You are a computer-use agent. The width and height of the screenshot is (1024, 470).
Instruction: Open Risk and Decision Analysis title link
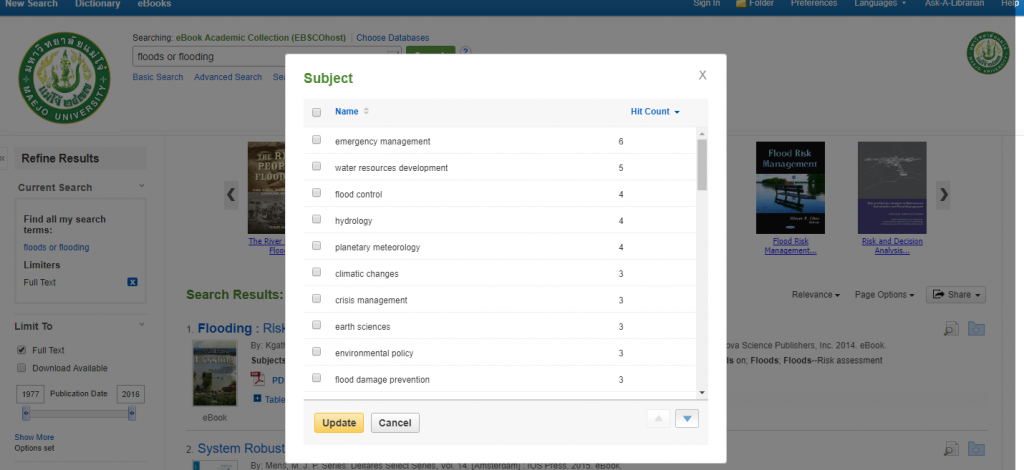tap(892, 246)
